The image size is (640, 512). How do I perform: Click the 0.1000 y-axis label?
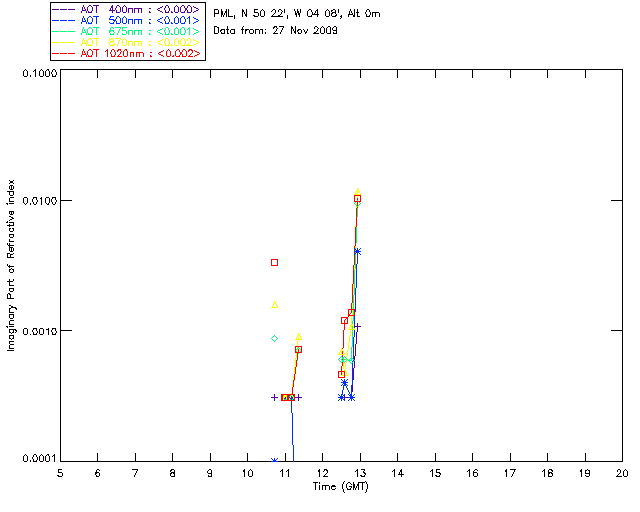tap(40, 73)
